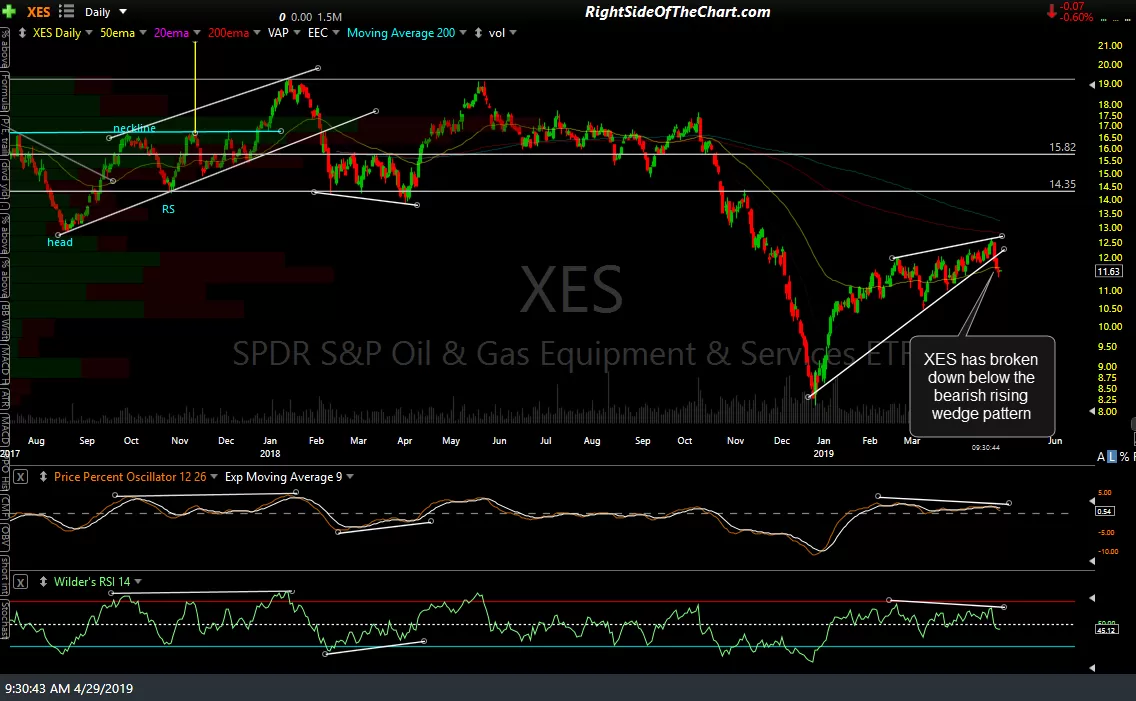Click the XES ticker symbol

[38, 12]
